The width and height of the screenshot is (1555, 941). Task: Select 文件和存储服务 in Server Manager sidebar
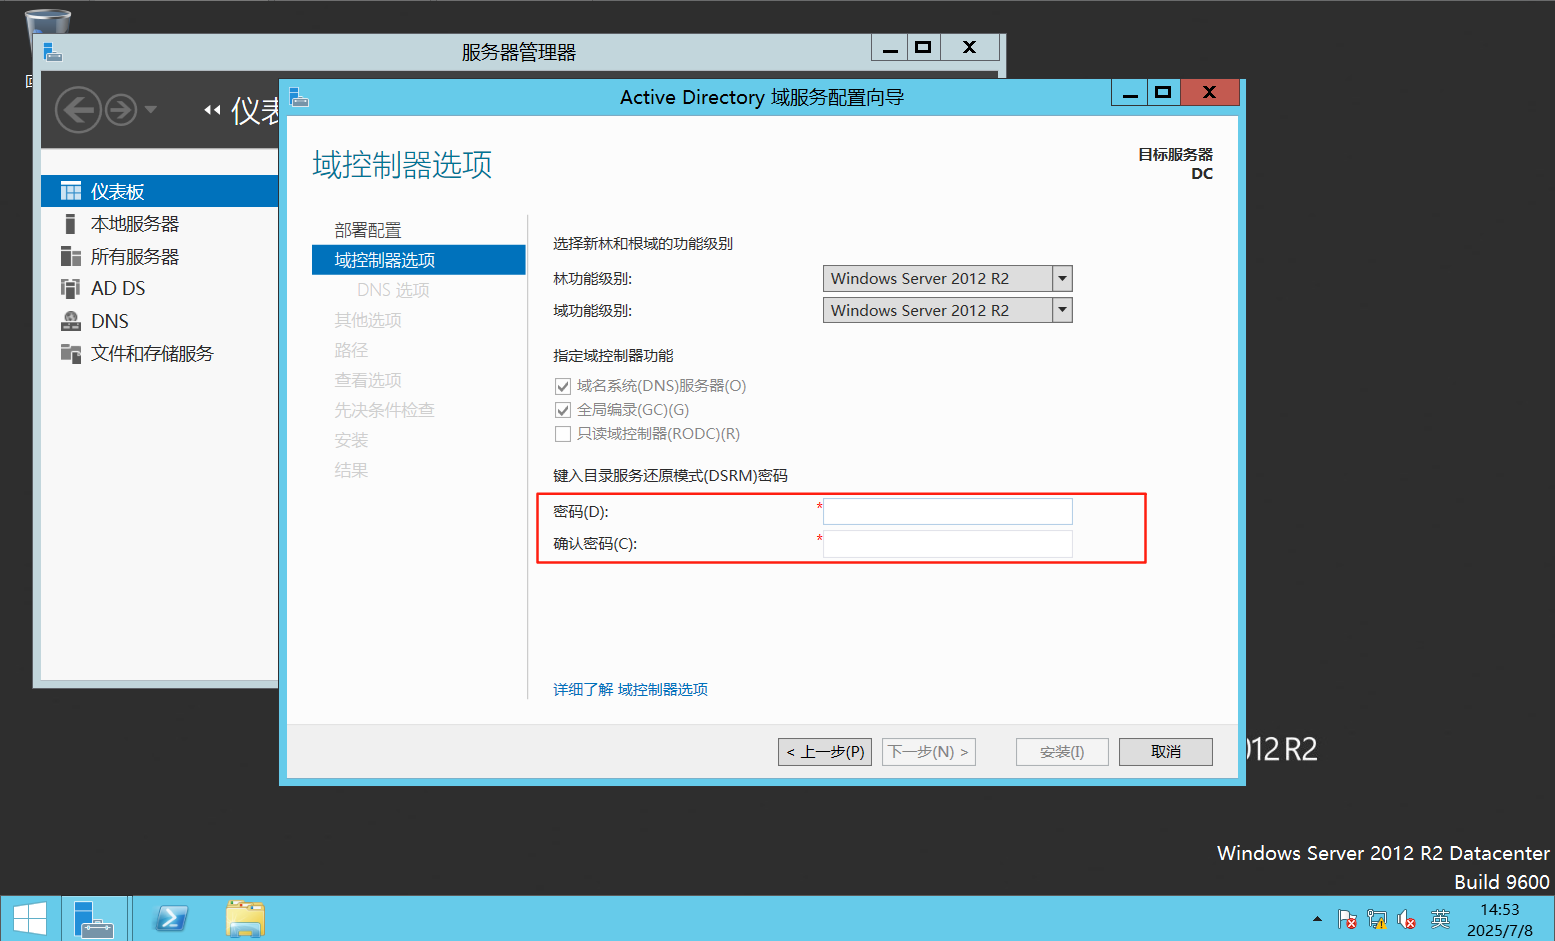(x=152, y=353)
